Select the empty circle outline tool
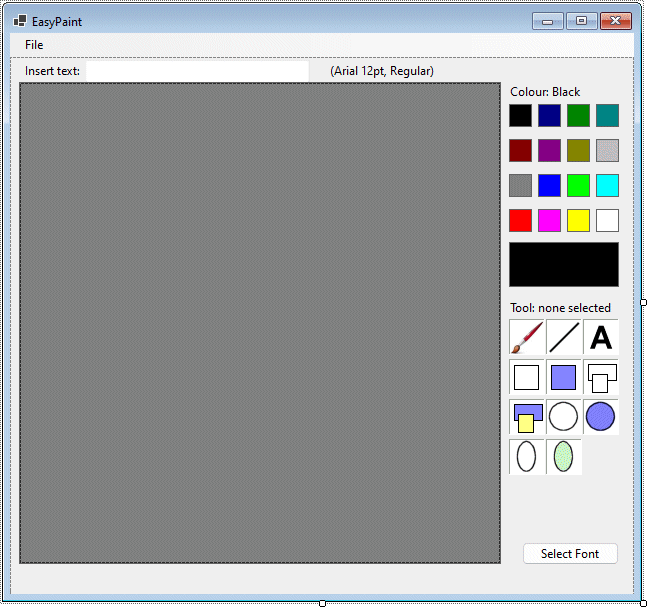The image size is (647, 607). click(564, 416)
